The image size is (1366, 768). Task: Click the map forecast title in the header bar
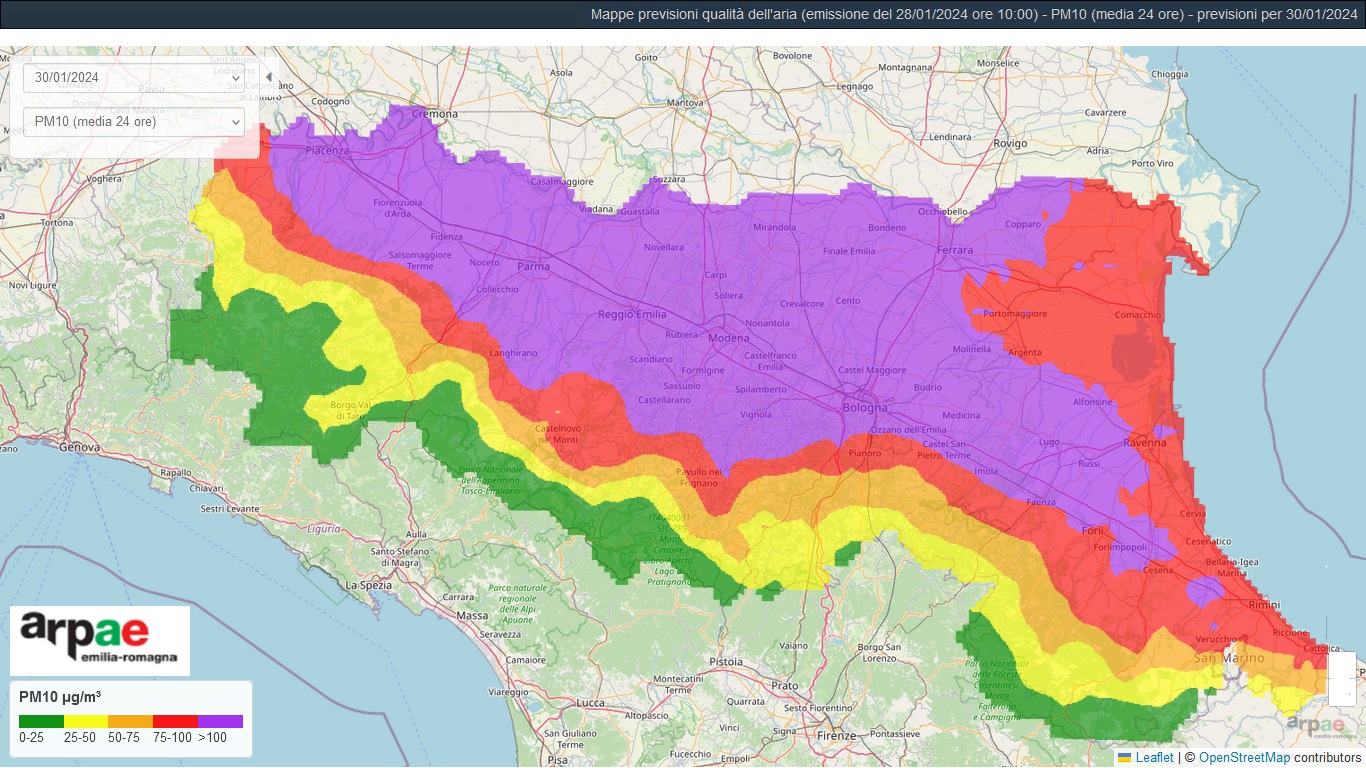[x=973, y=14]
